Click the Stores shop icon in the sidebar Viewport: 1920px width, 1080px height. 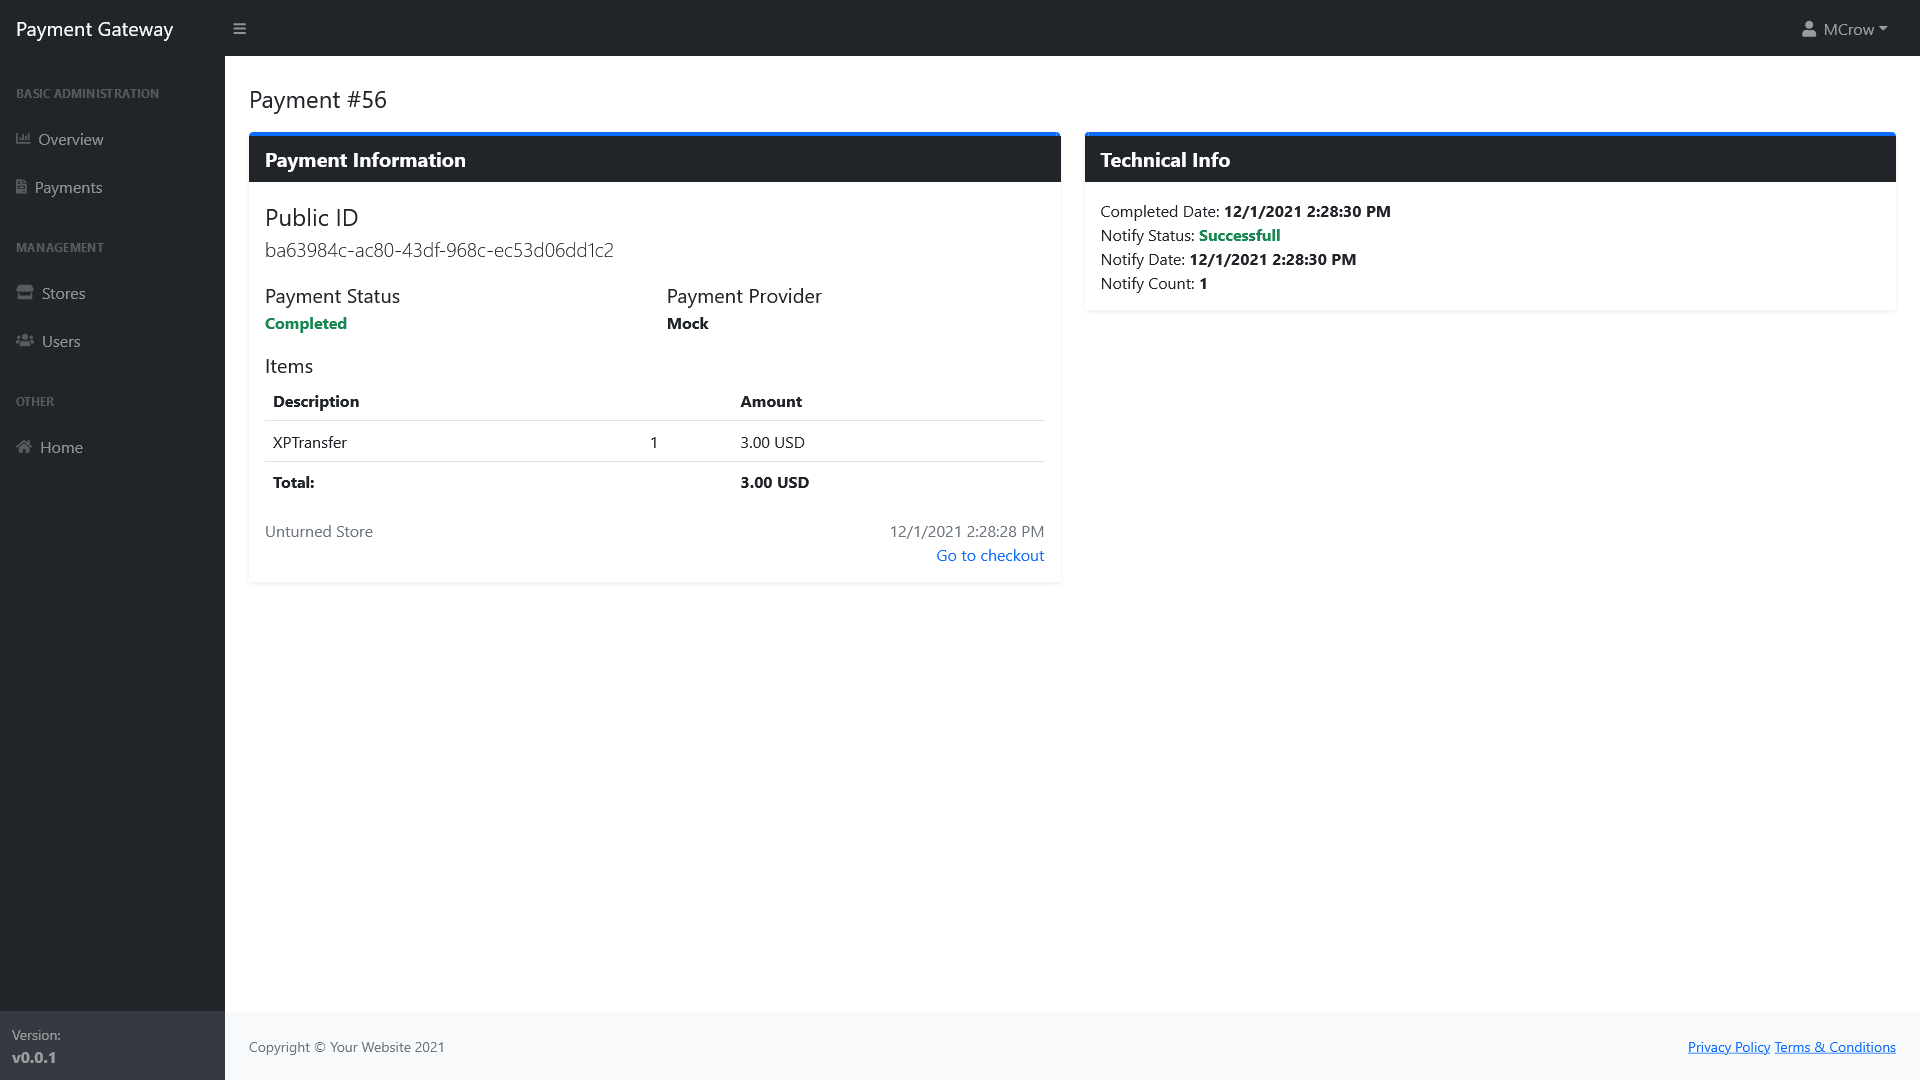pyautogui.click(x=25, y=293)
